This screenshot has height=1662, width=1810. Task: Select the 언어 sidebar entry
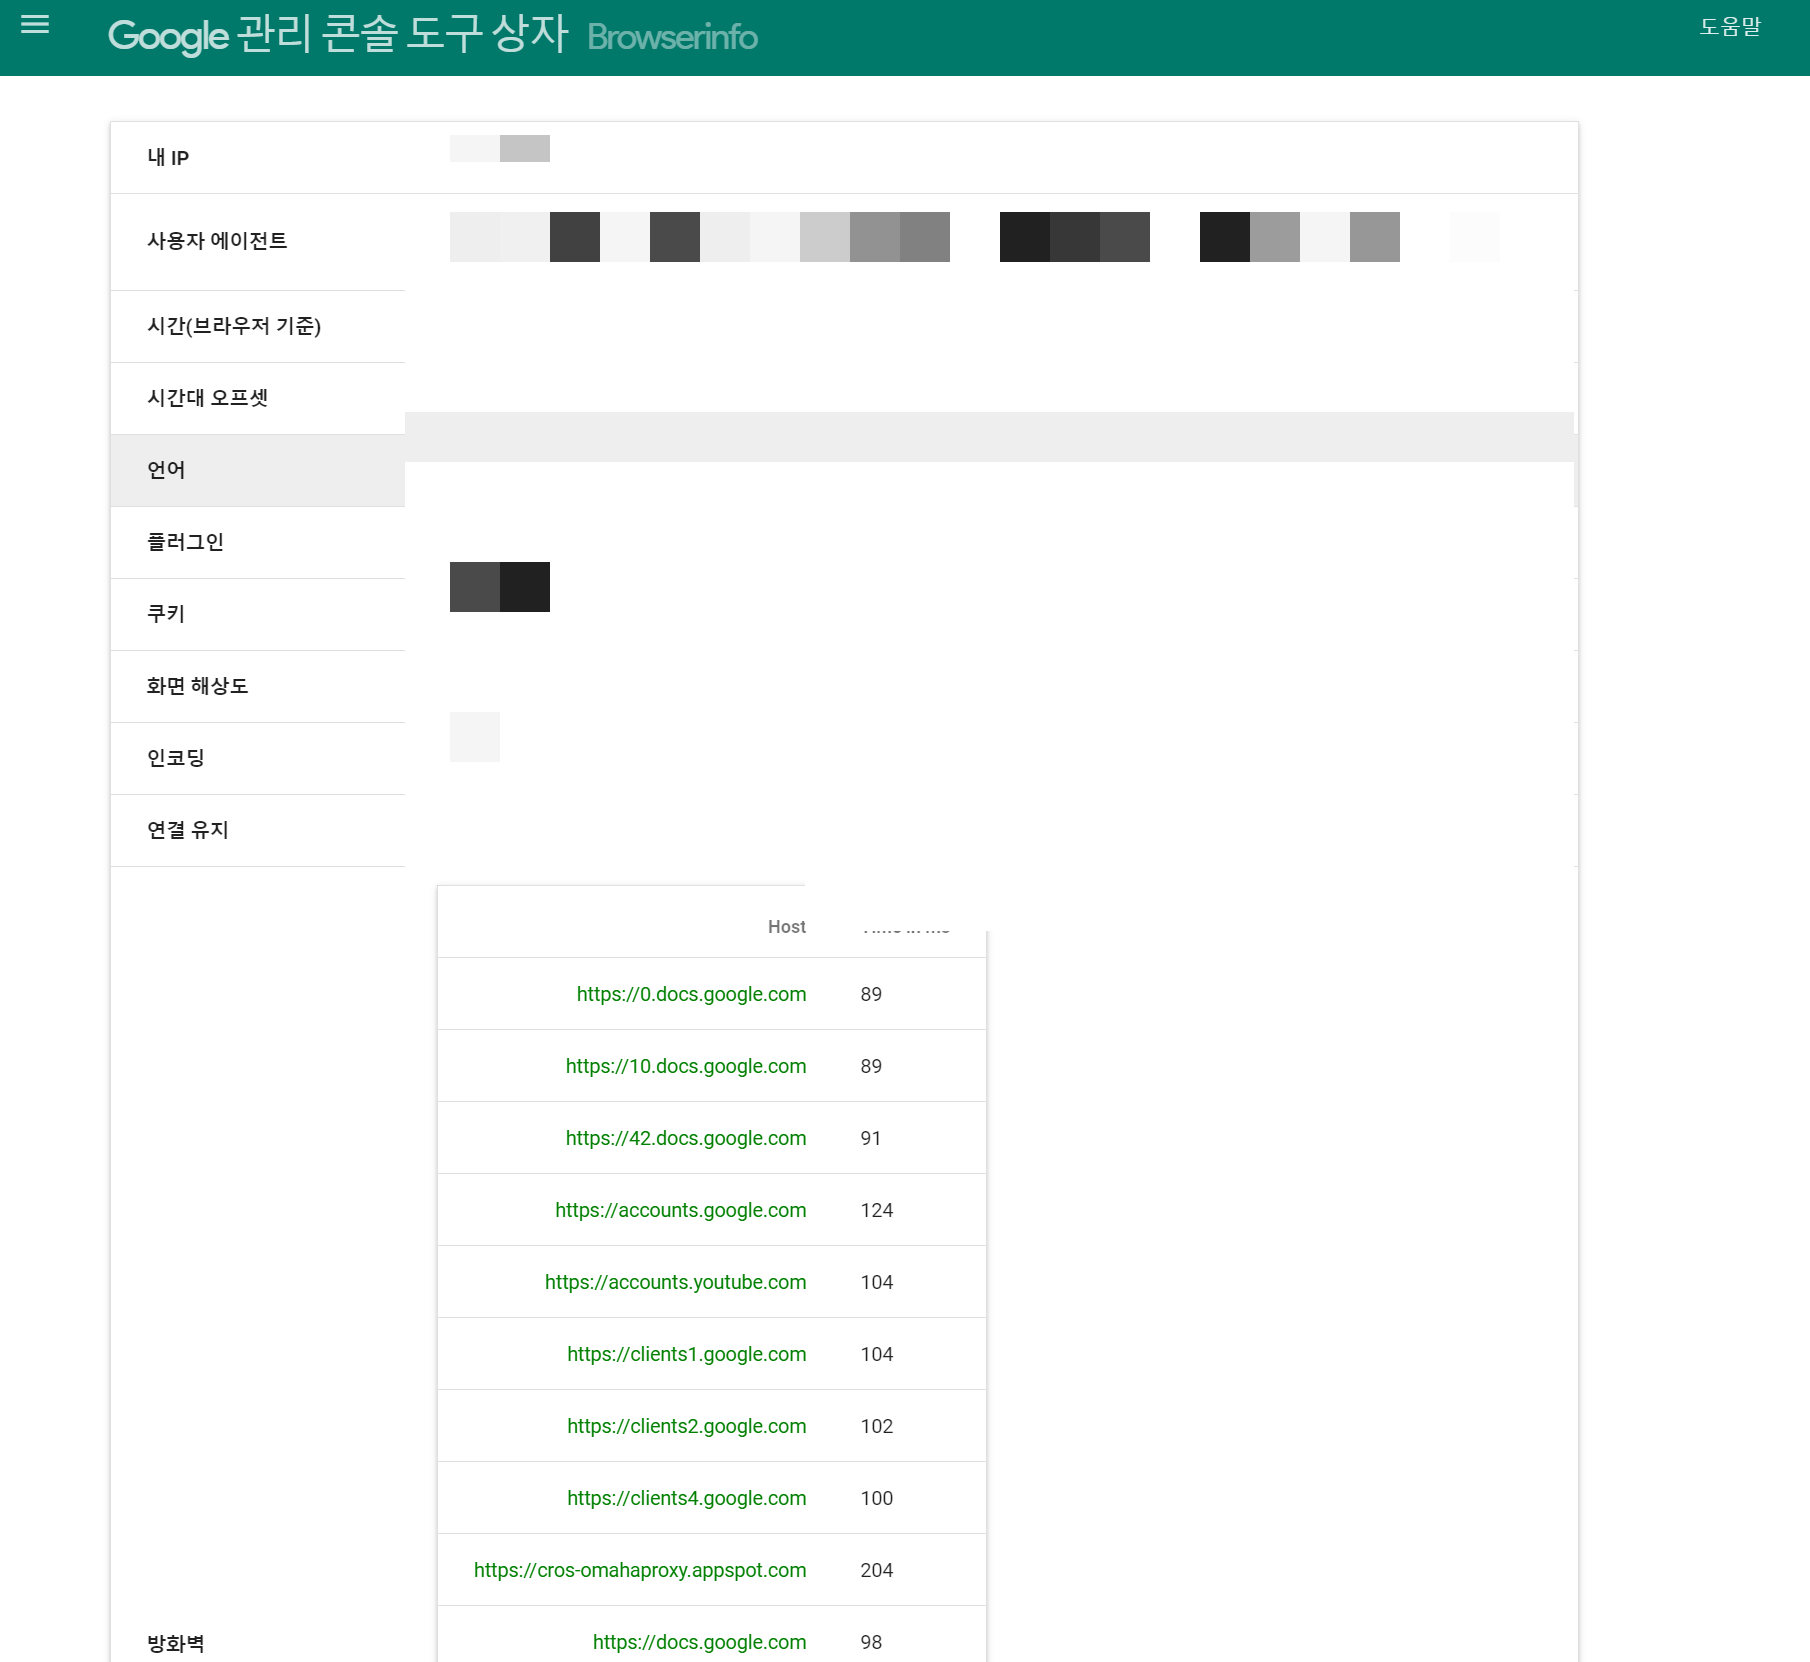(165, 470)
